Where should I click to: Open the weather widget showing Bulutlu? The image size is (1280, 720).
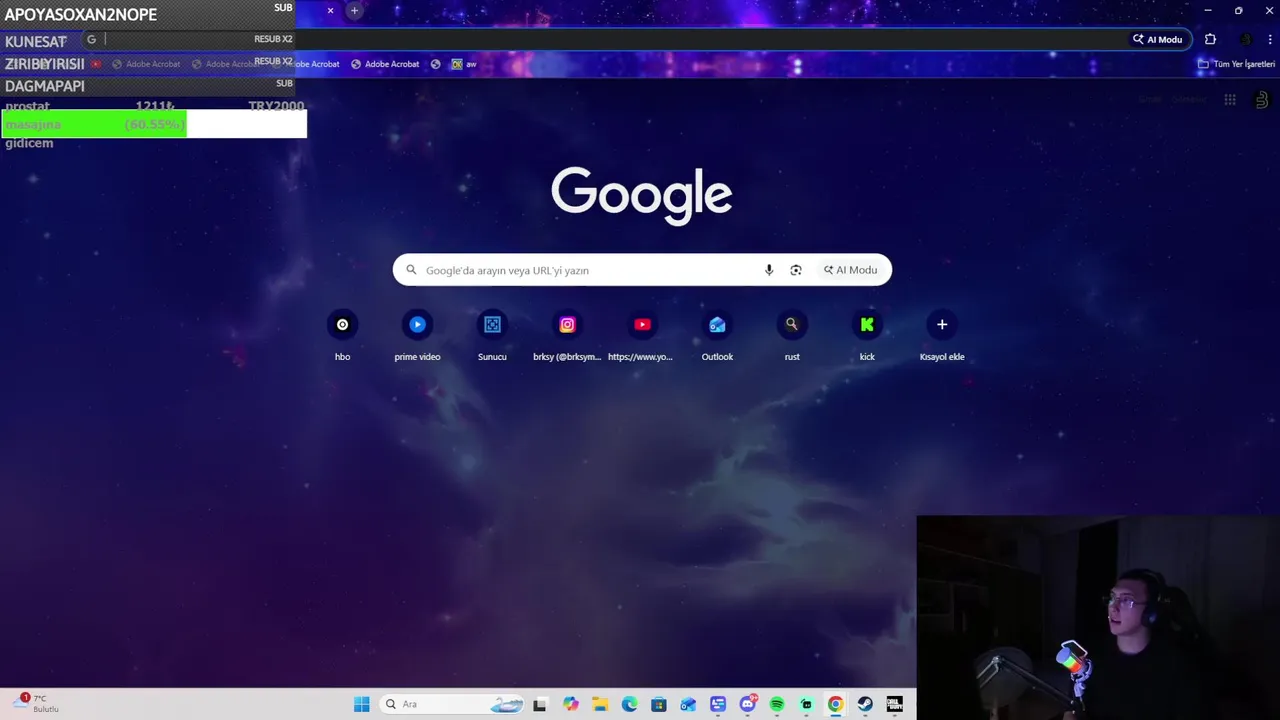[38, 703]
